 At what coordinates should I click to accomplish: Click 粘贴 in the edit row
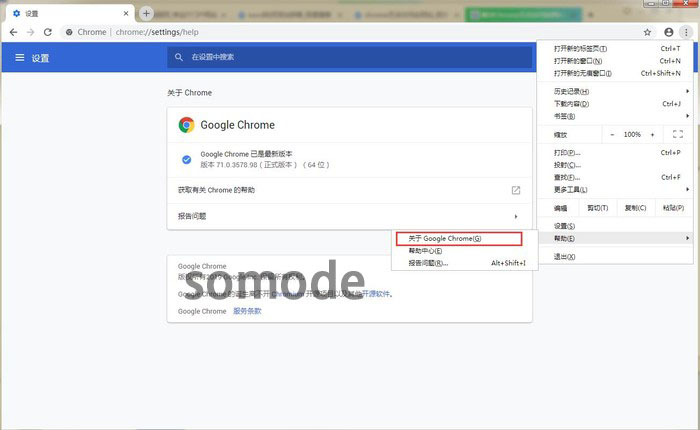674,208
